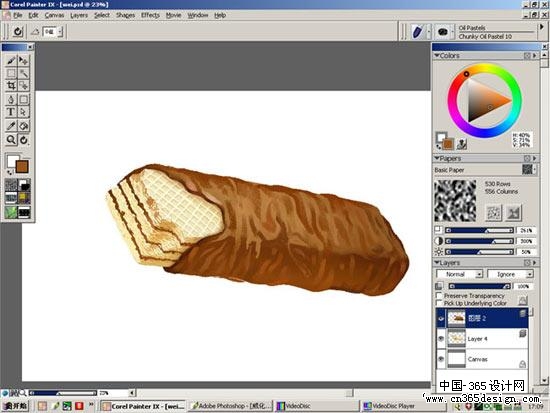The width and height of the screenshot is (550, 413).
Task: Open the Ignore composite depth dropdown
Action: tap(510, 274)
